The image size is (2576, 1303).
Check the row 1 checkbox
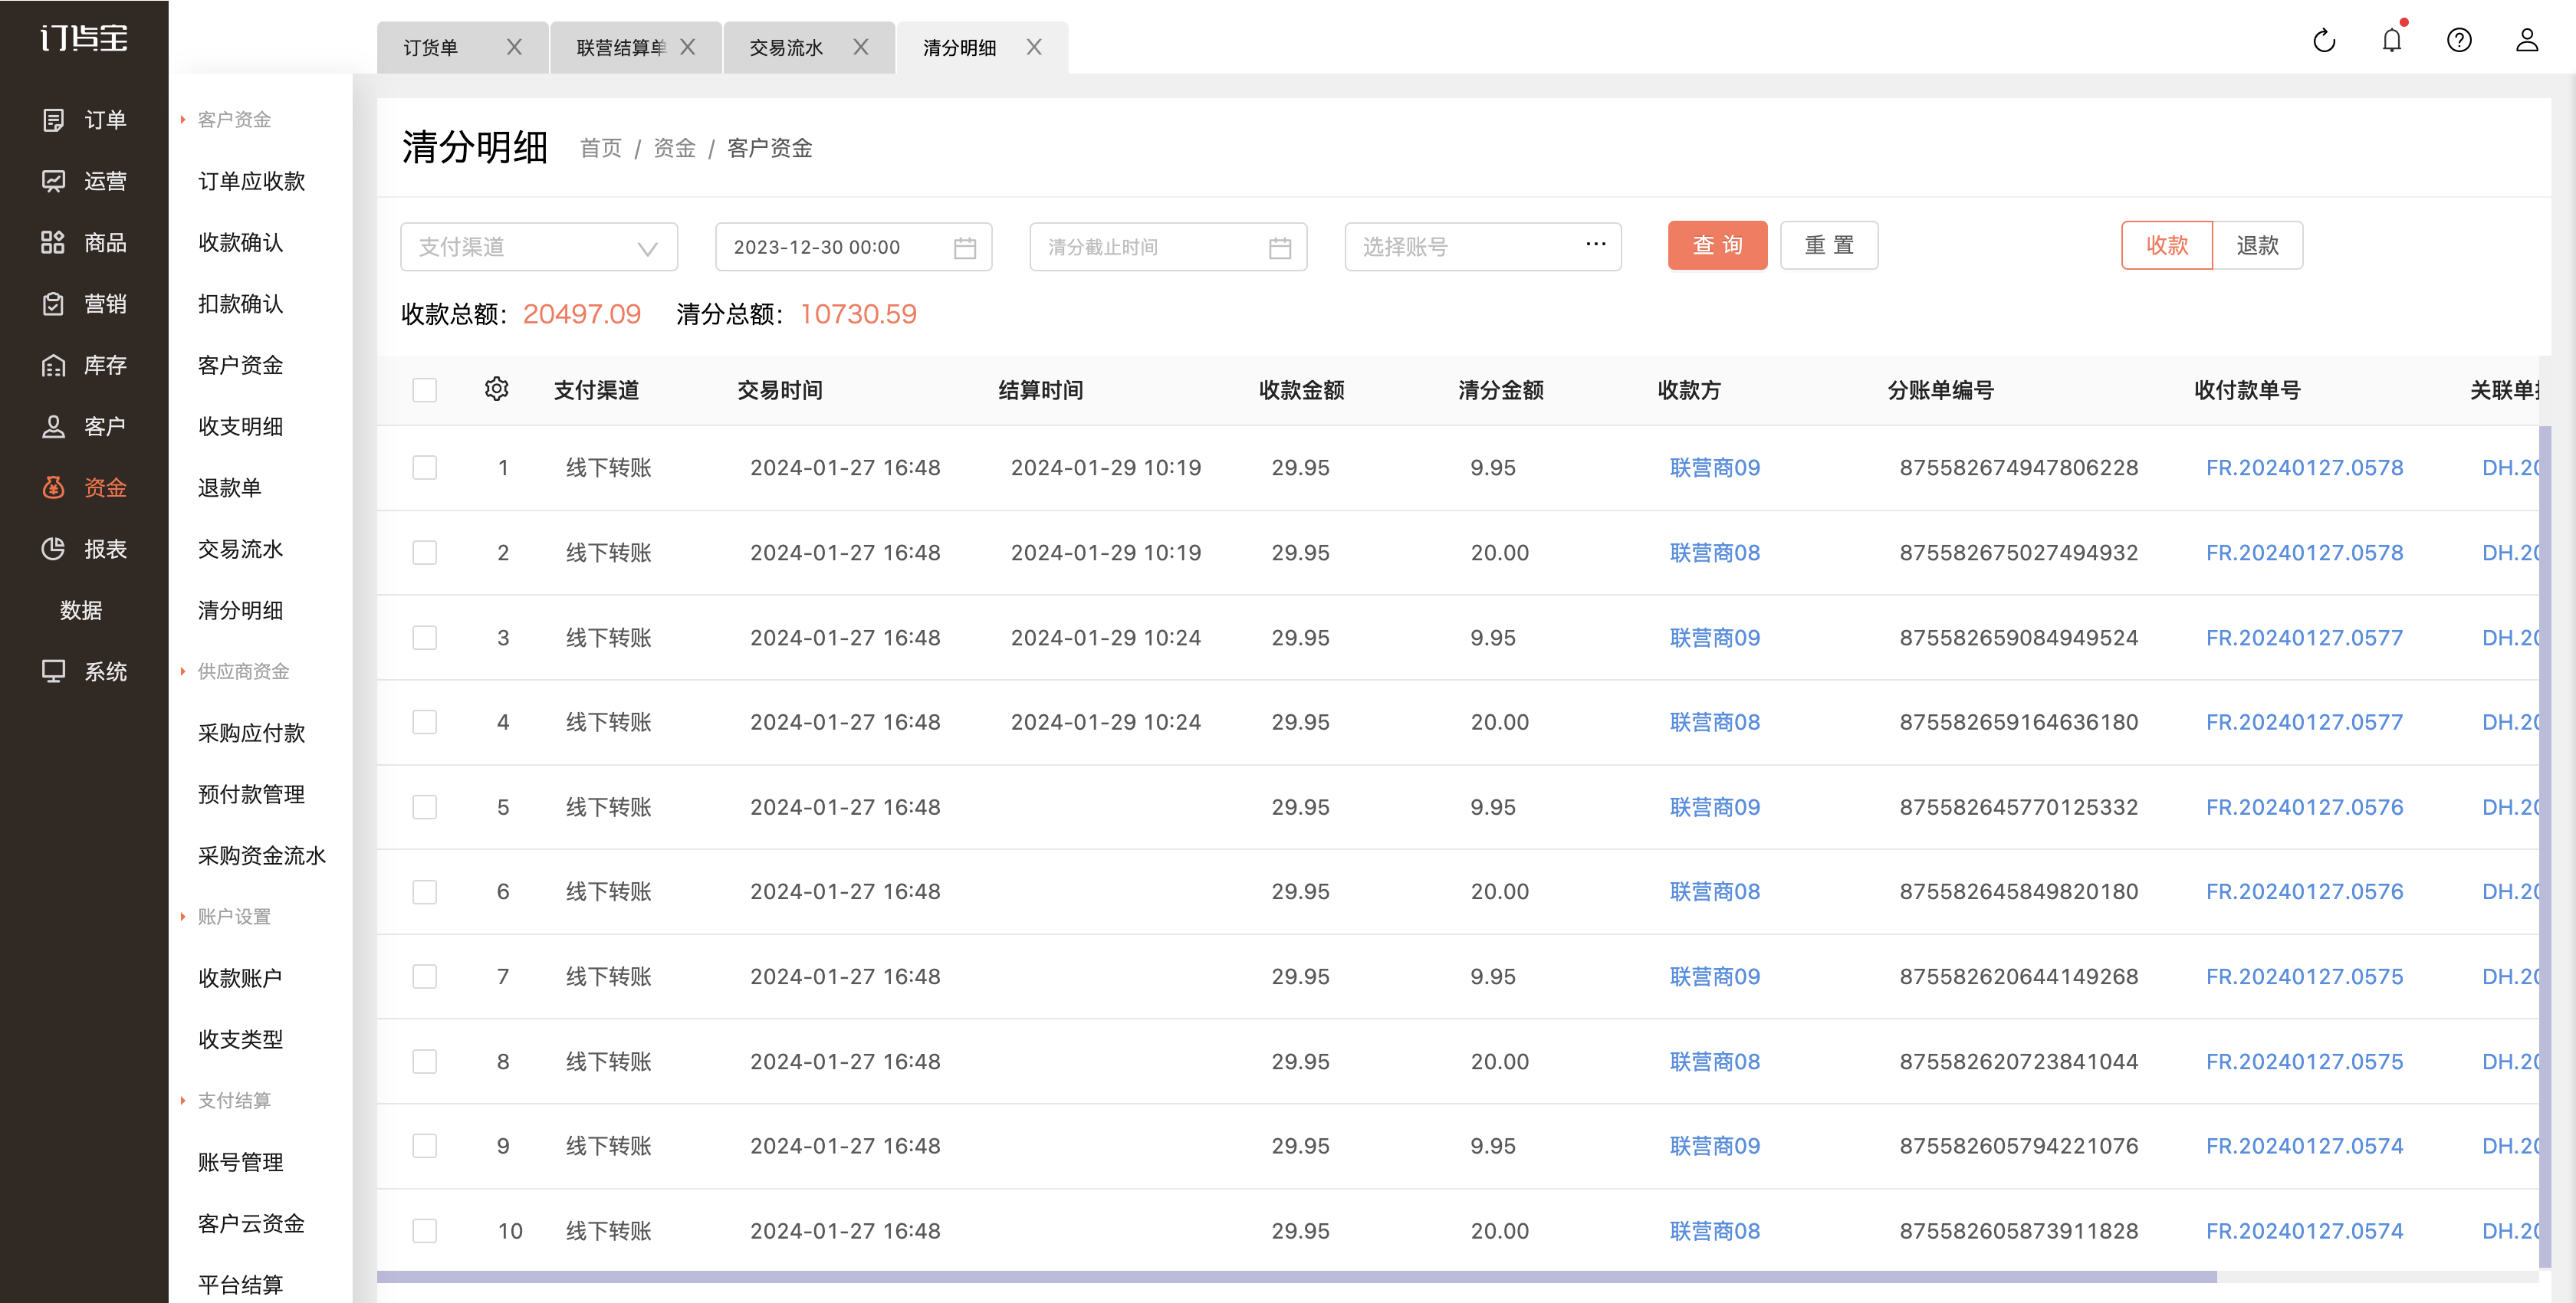pyautogui.click(x=425, y=467)
